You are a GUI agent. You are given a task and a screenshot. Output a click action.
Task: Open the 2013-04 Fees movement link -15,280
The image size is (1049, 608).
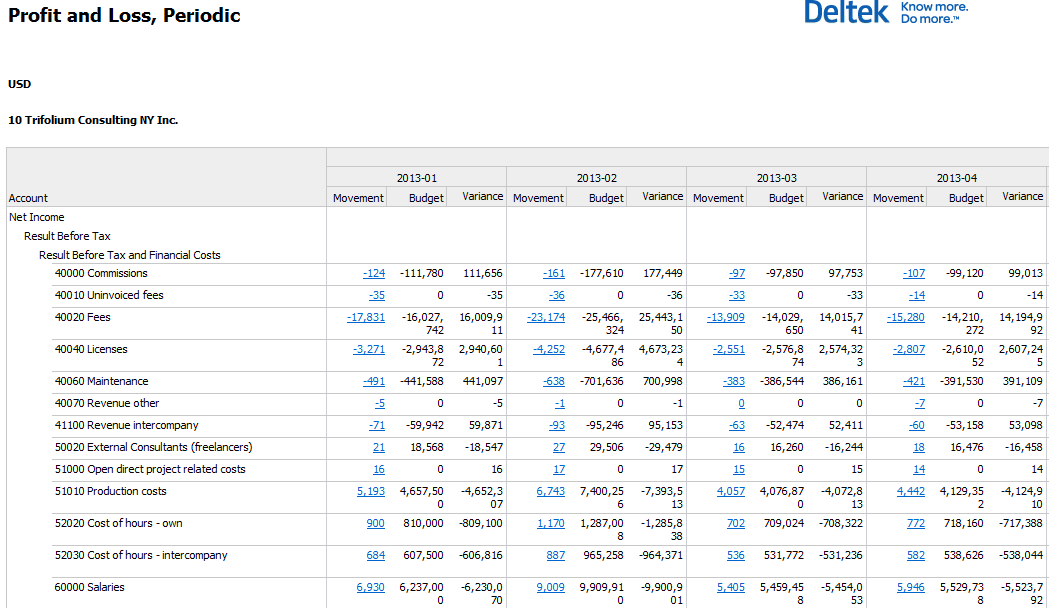pyautogui.click(x=906, y=318)
